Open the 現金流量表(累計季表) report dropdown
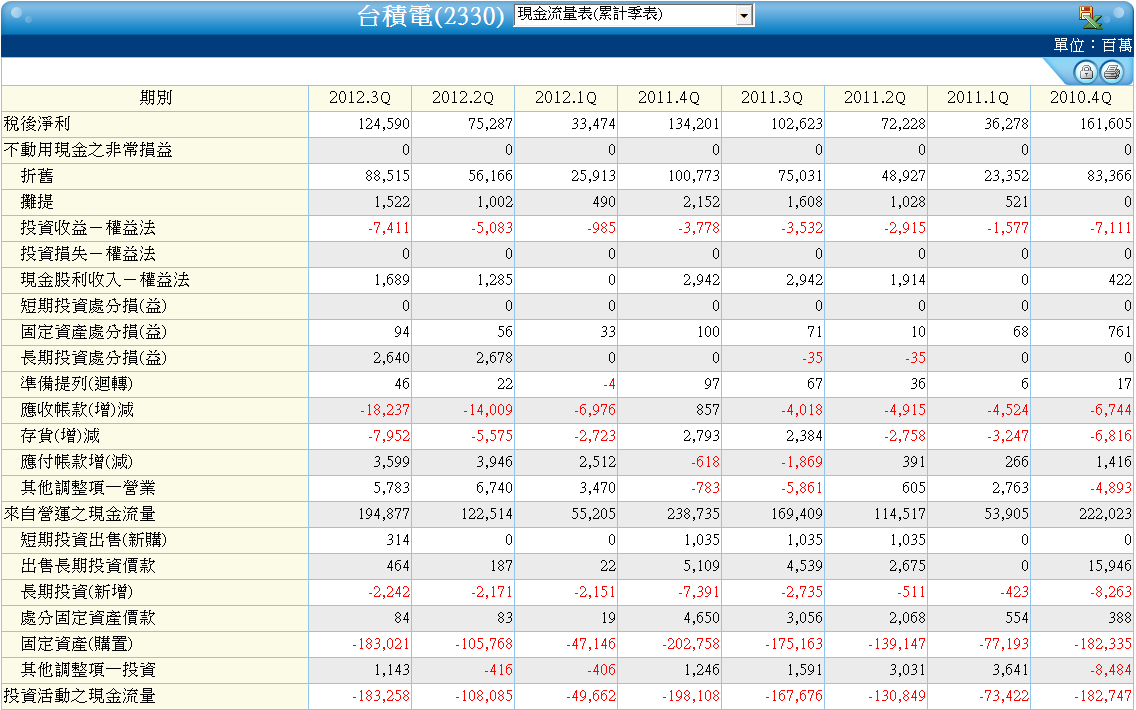This screenshot has height=710, width=1136. [634, 14]
